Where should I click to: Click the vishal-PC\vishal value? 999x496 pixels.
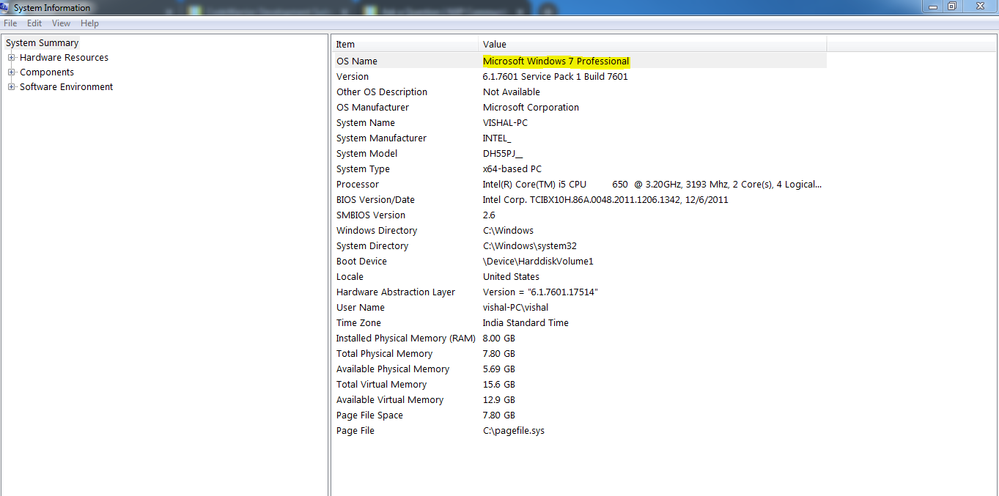click(x=515, y=308)
